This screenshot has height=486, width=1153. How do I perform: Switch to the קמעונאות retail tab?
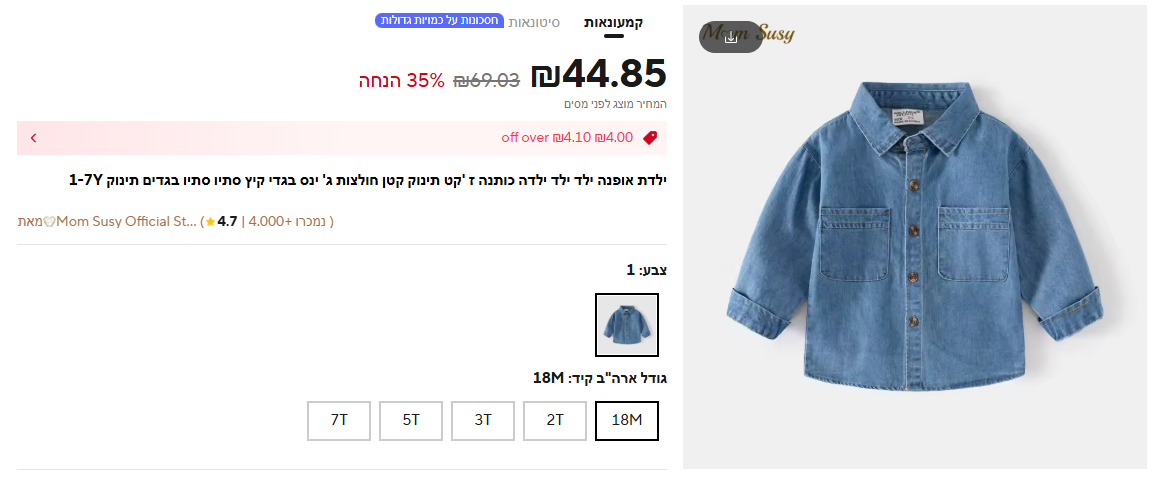[613, 23]
